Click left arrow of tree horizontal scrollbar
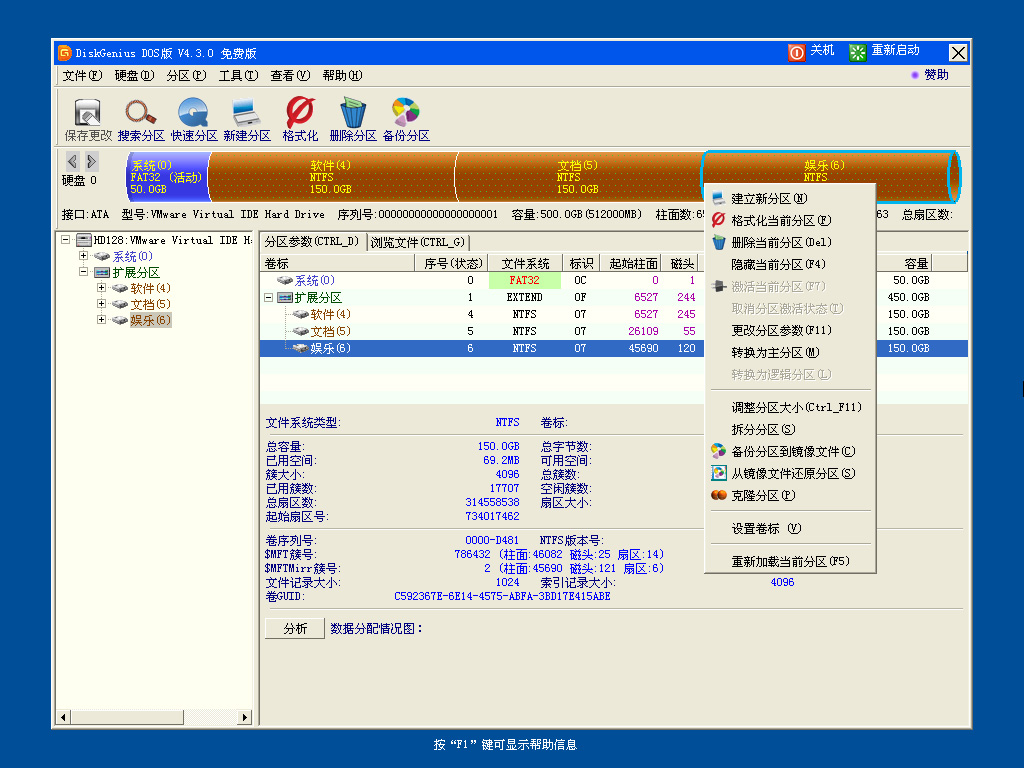Screen dimensions: 1024x768 click(x=63, y=717)
